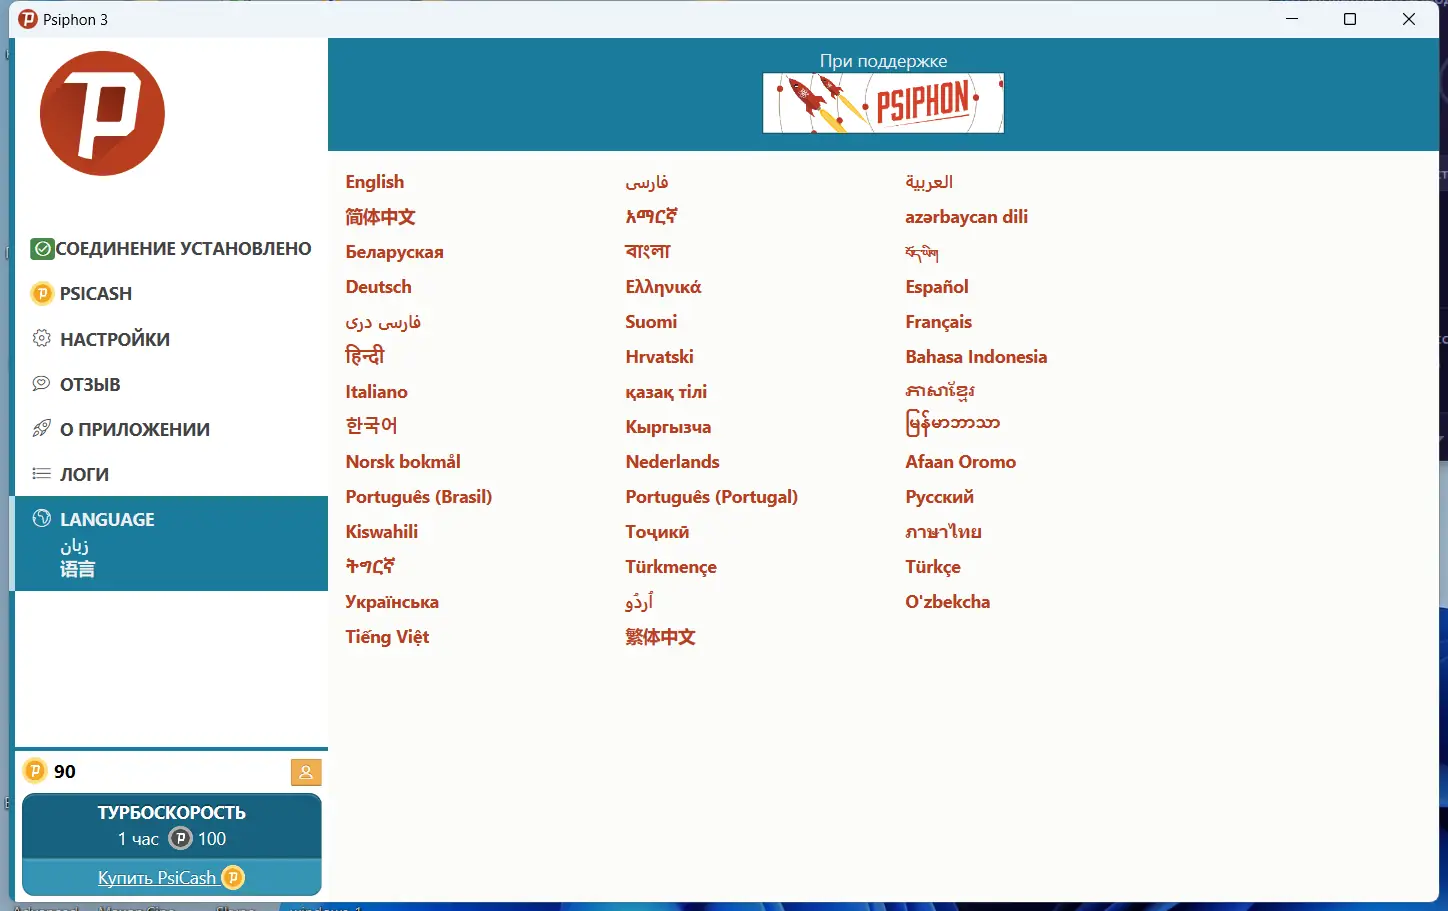This screenshot has width=1448, height=911.
Task: Select فارسی Persian language
Action: pos(646,182)
